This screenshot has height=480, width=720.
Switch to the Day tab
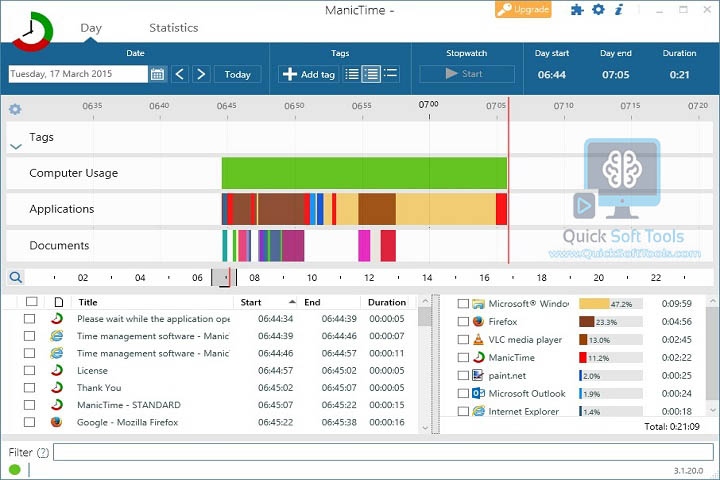[x=91, y=28]
